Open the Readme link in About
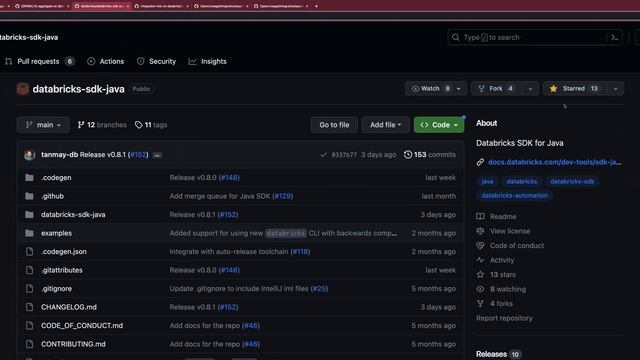Screen dimensions: 640x360 pyautogui.click(x=503, y=216)
